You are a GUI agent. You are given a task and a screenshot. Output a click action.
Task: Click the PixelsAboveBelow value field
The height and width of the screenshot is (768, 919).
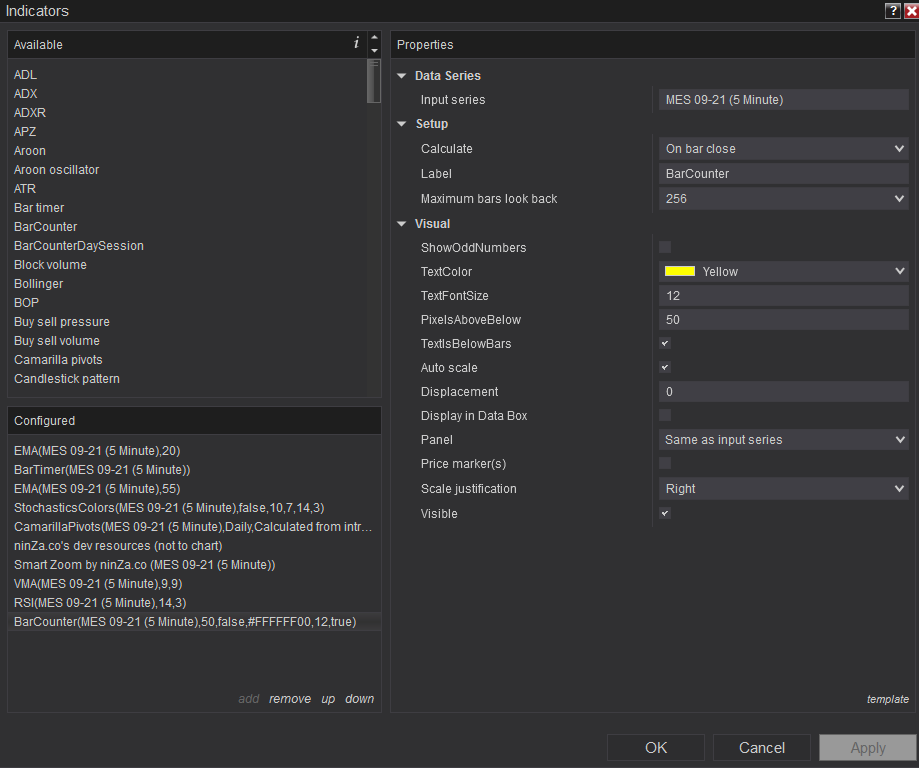[783, 320]
